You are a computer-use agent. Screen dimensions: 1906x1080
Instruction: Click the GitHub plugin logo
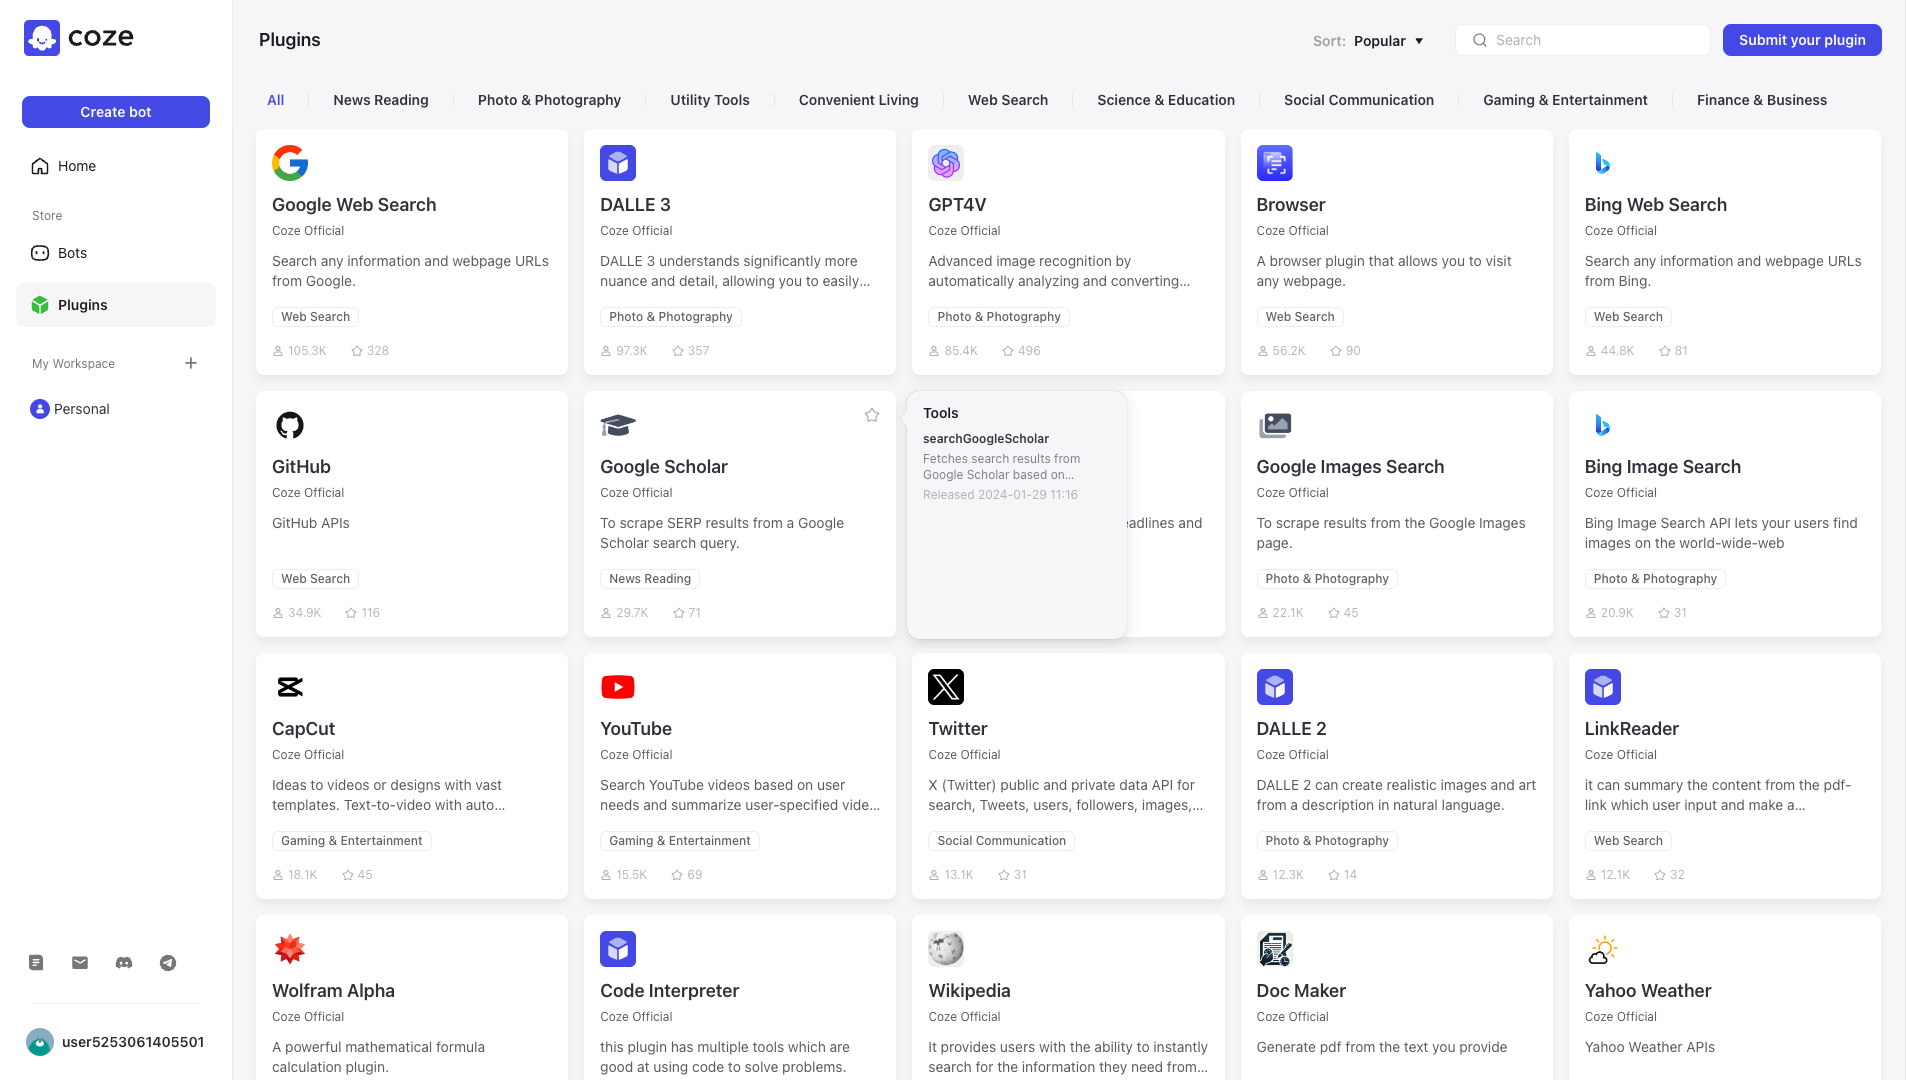[289, 425]
